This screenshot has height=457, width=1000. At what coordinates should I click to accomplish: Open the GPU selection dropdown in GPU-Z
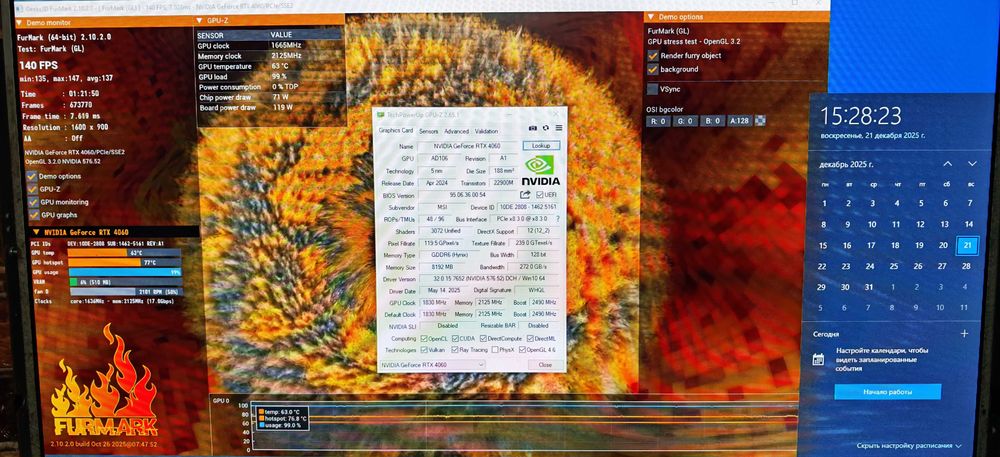pos(432,365)
